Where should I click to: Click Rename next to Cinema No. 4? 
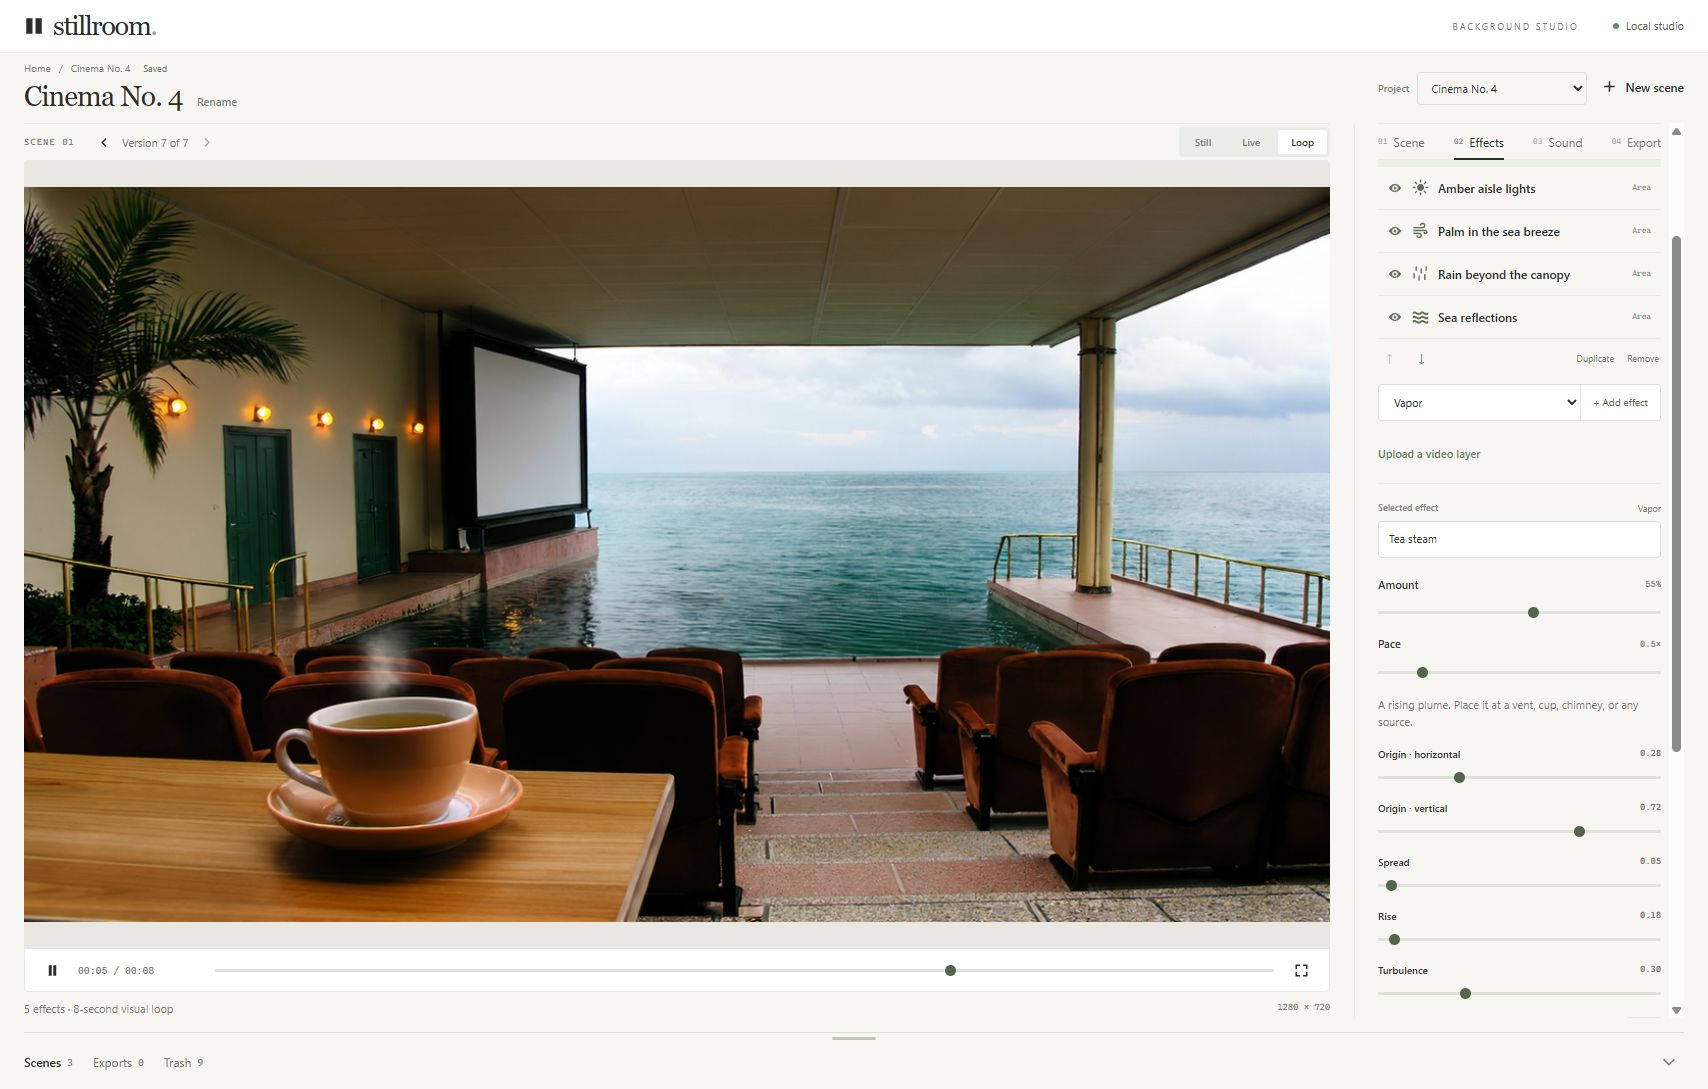coord(217,102)
